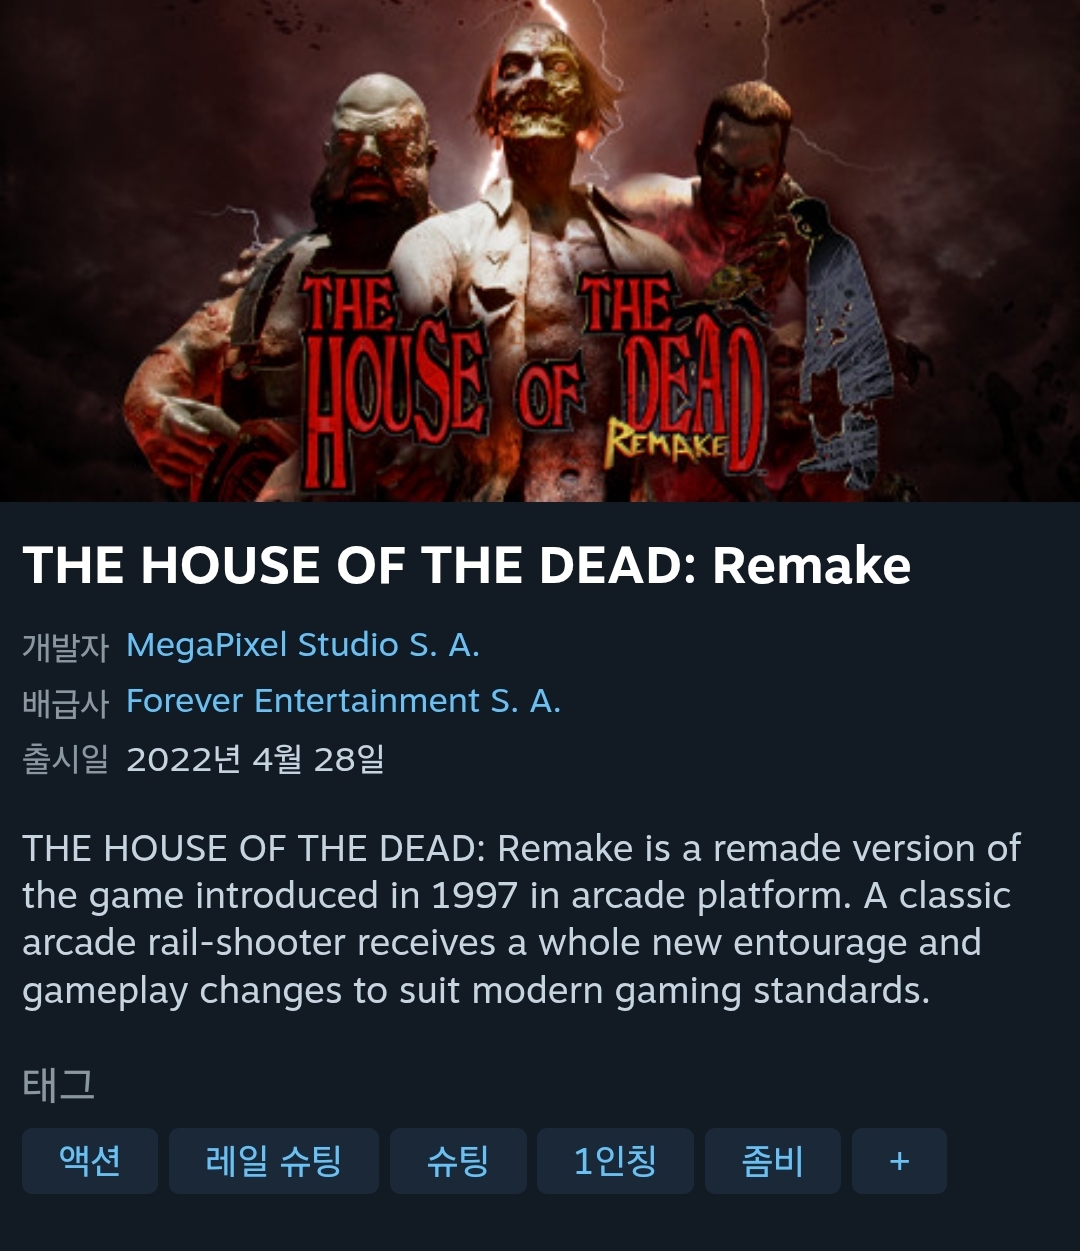Screen dimensions: 1080x1251
Task: Click the House of the Dead banner image
Action: (540, 250)
